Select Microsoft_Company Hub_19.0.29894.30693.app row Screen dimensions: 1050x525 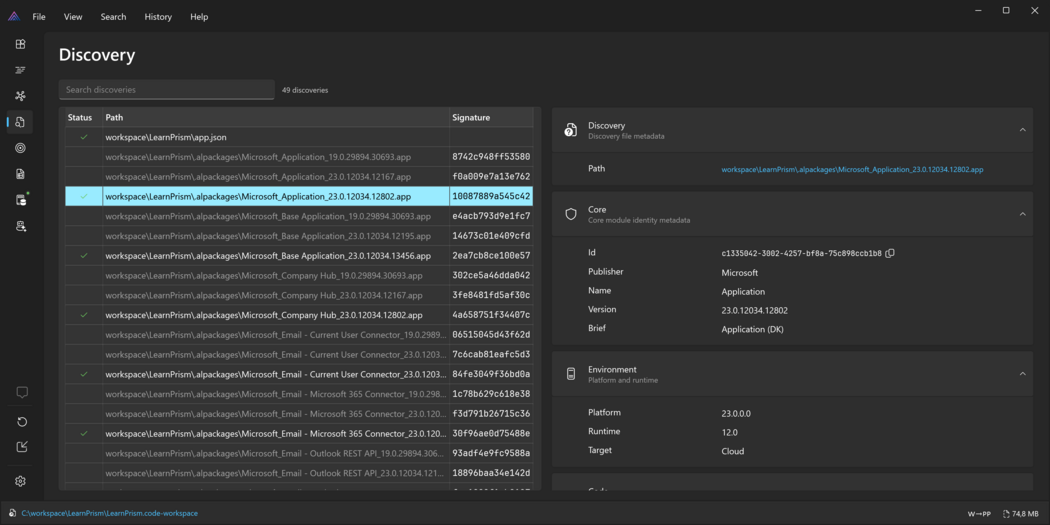(x=299, y=275)
